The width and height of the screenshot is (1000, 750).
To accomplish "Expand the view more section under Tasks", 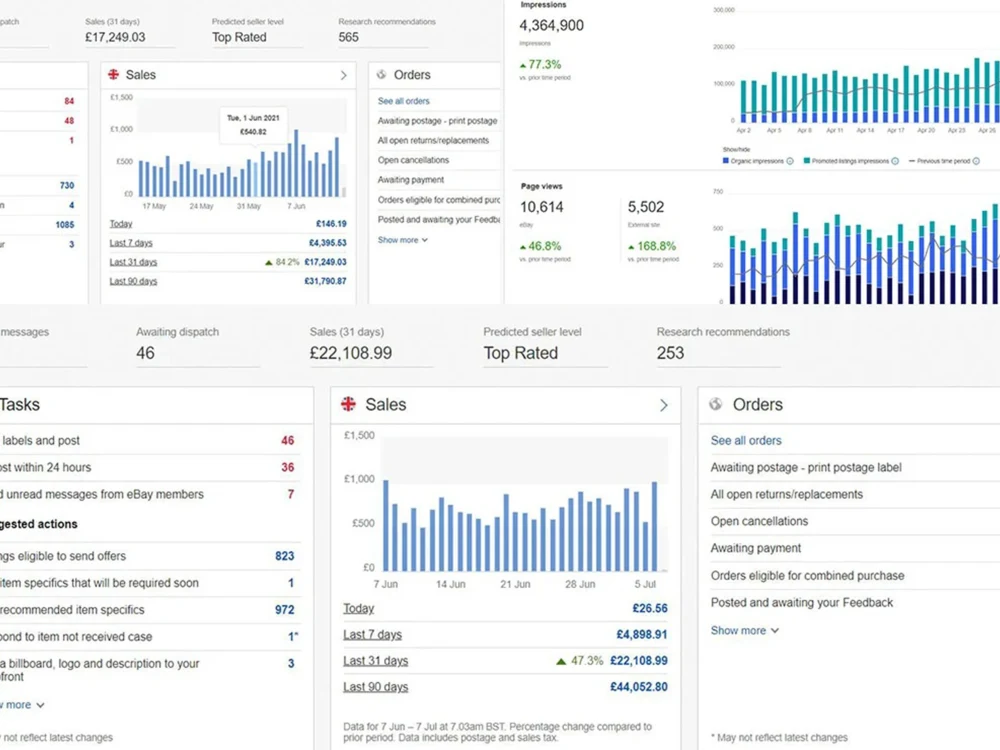I will 18,704.
